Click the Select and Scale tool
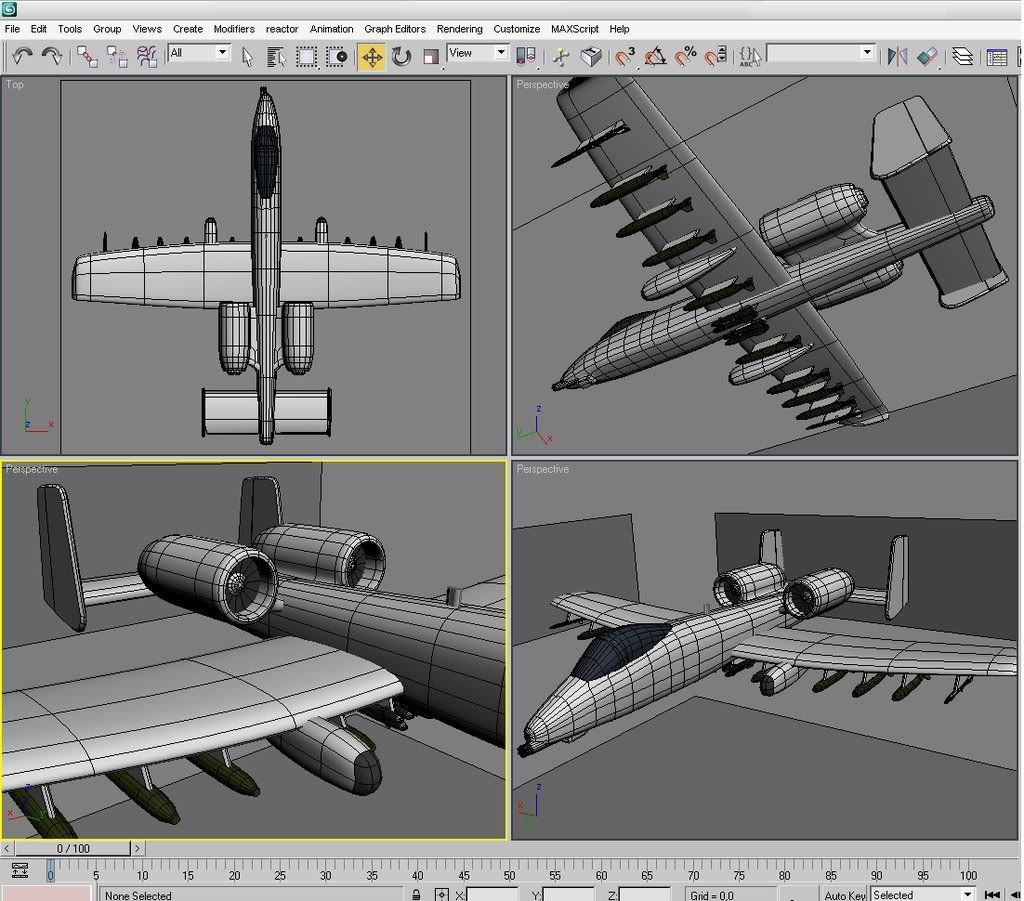This screenshot has width=1024, height=901. pyautogui.click(x=431, y=56)
